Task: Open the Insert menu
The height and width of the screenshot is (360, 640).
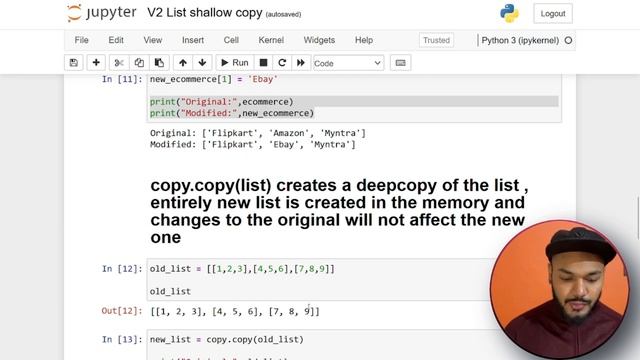Action: [x=193, y=40]
